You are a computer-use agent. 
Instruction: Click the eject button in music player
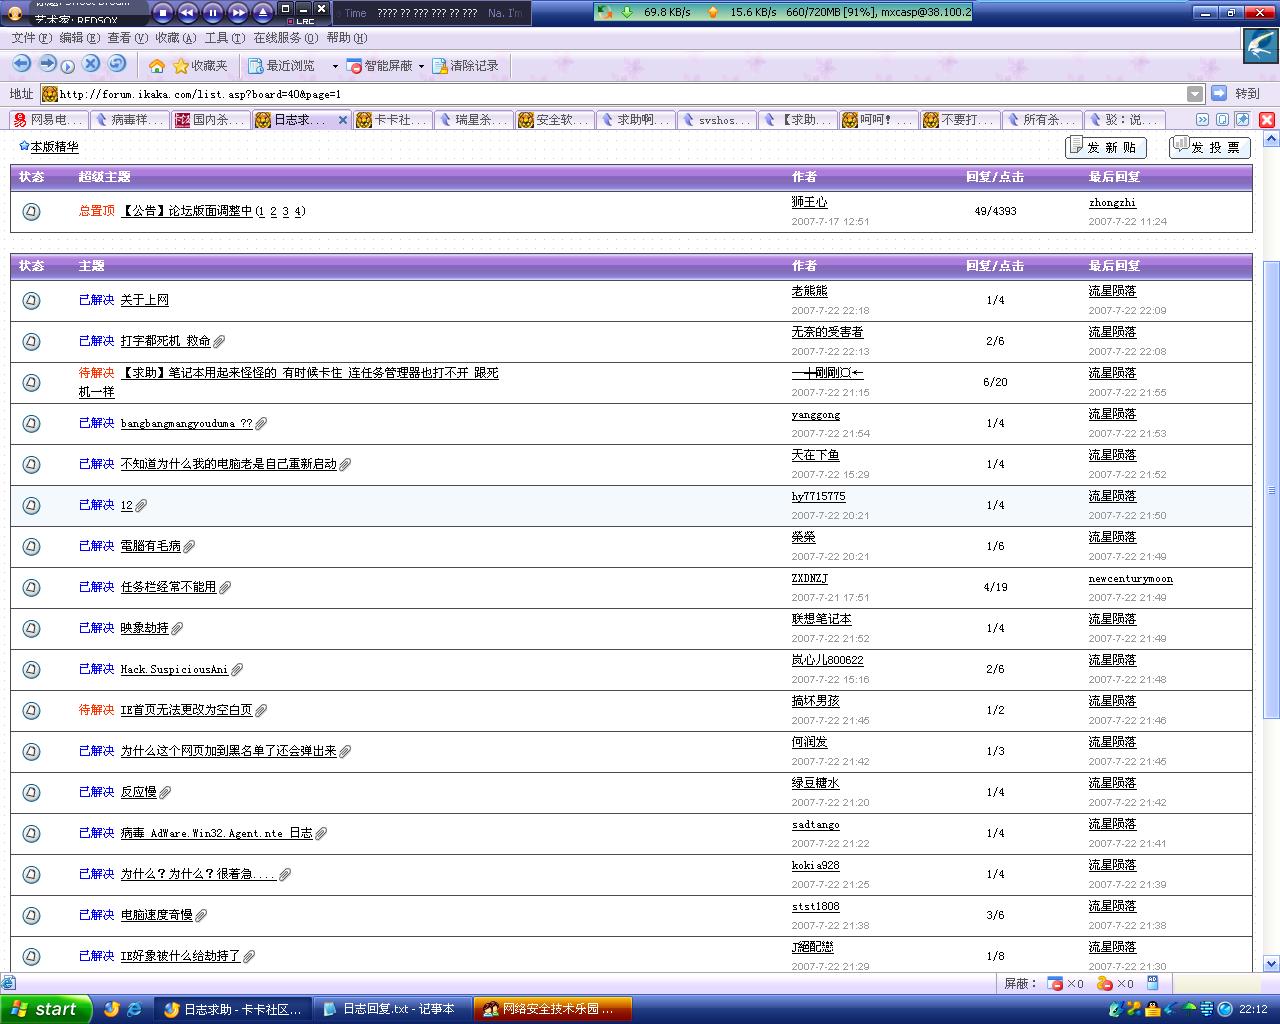tap(262, 13)
